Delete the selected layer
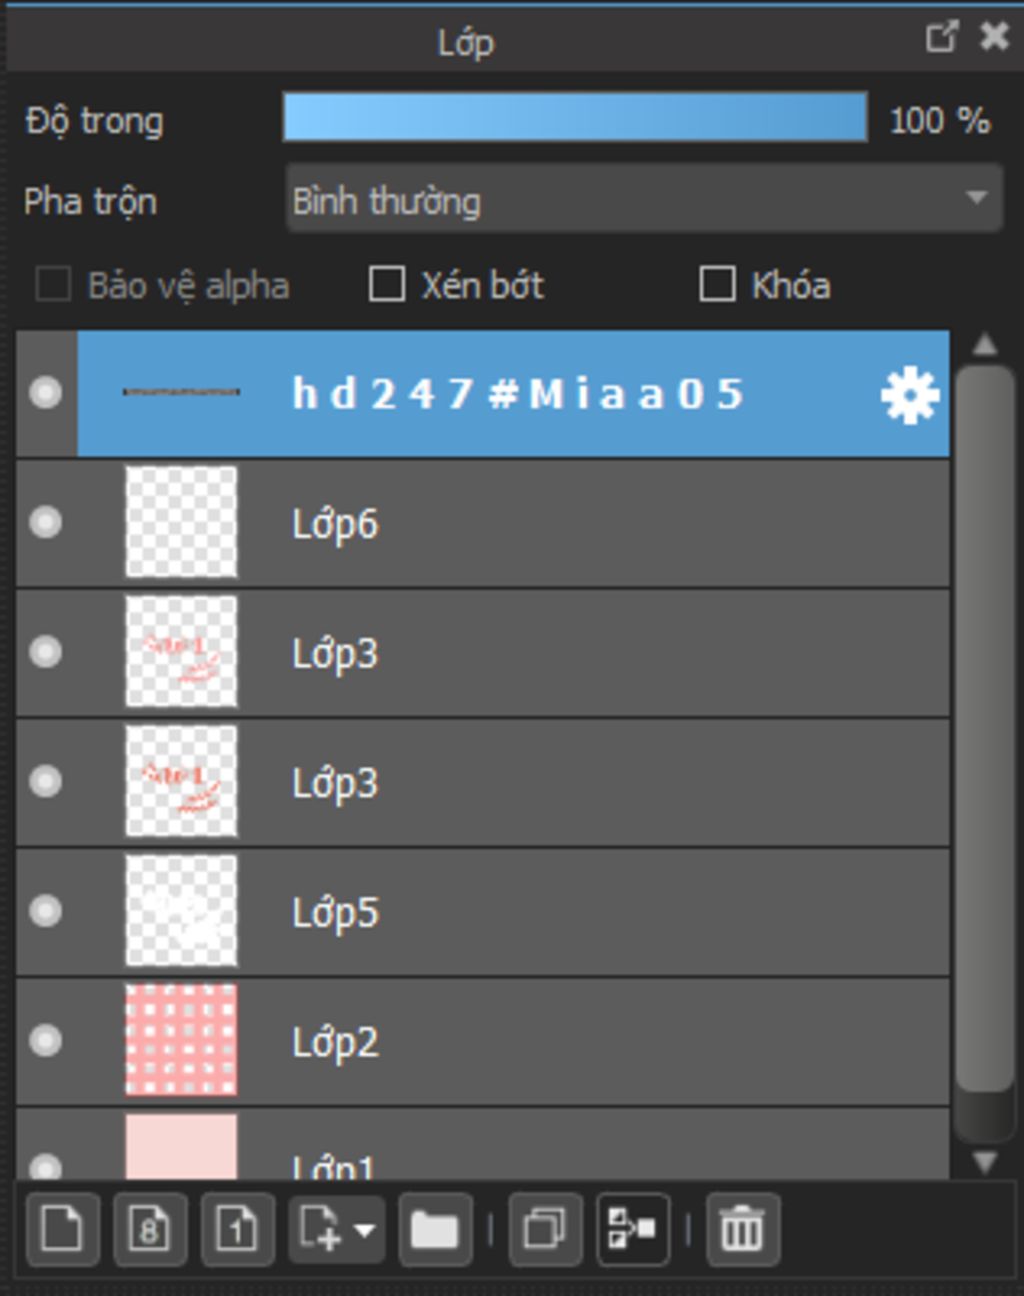Image resolution: width=1024 pixels, height=1296 pixels. pos(742,1229)
